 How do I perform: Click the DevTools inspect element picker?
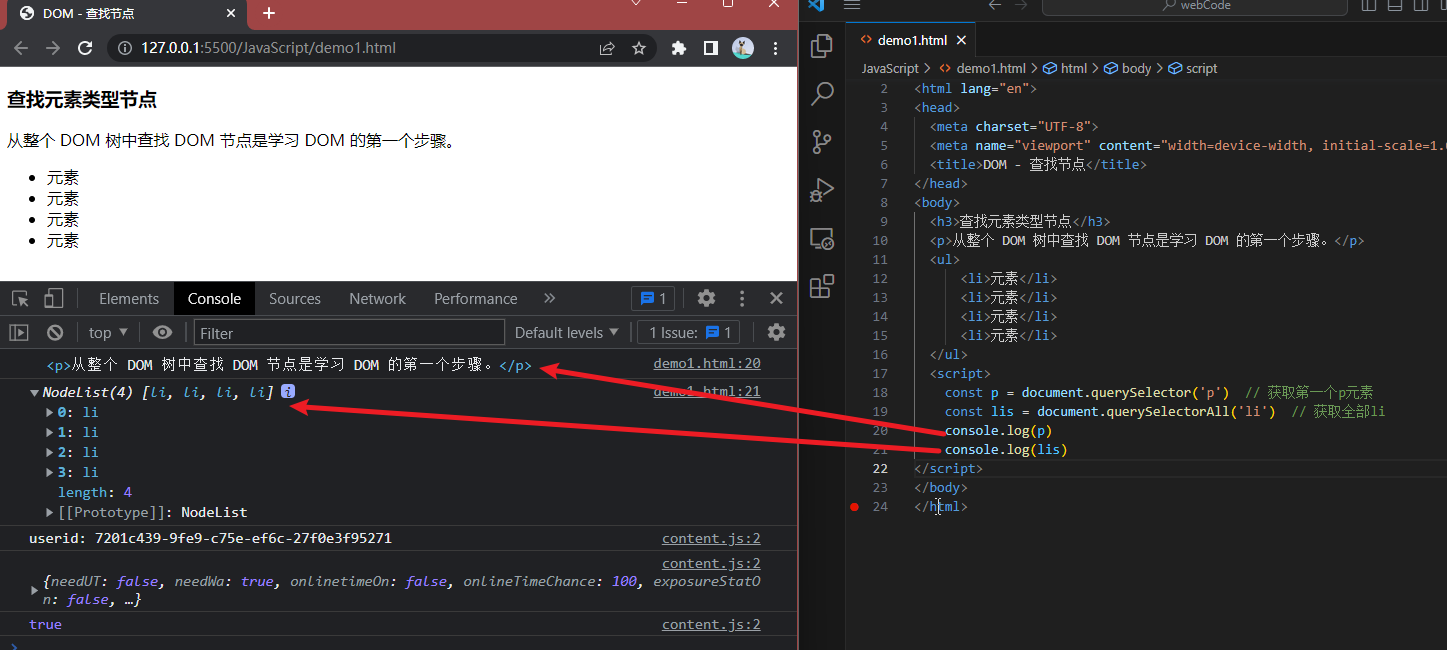point(20,298)
